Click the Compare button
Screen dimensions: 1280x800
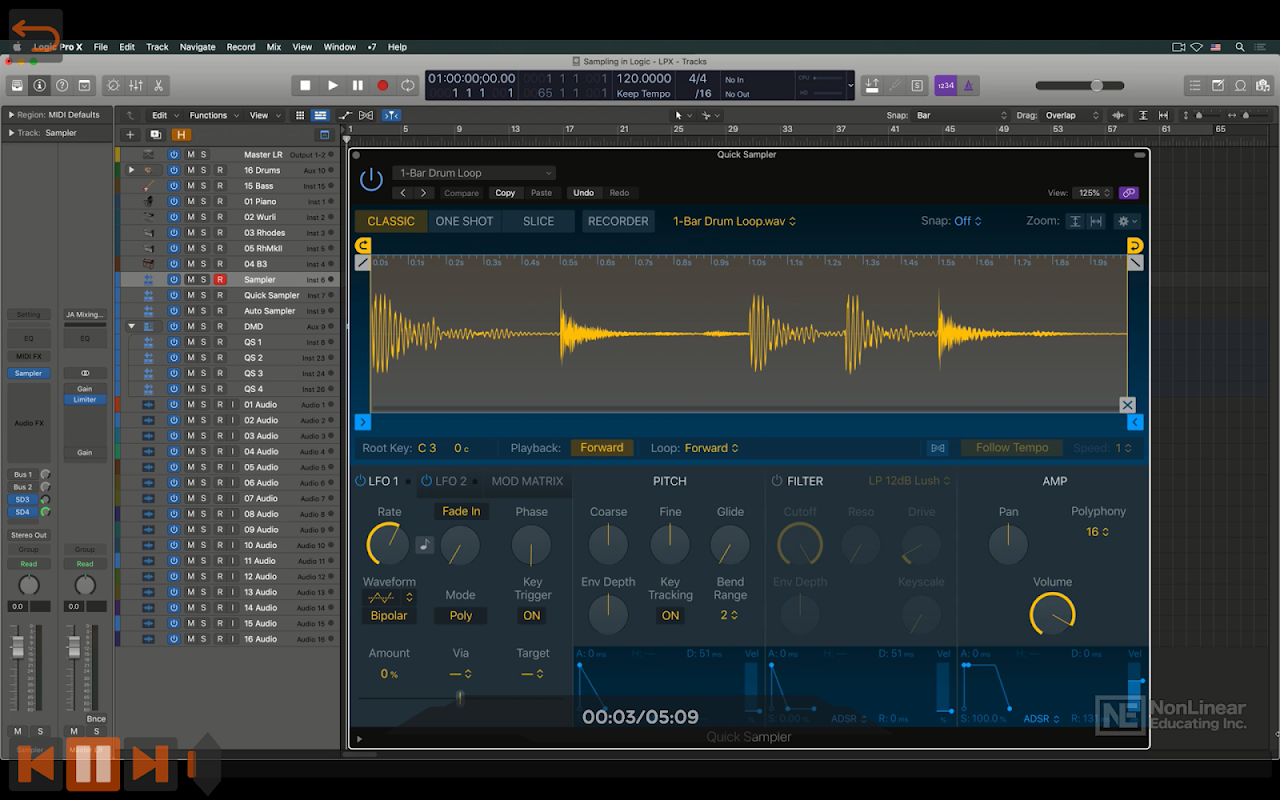(461, 193)
